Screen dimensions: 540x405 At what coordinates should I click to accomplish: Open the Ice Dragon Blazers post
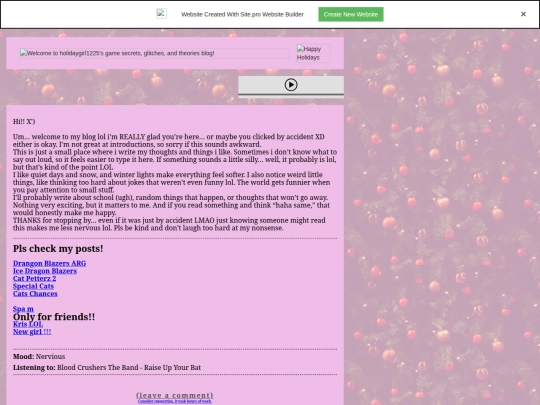pos(45,271)
